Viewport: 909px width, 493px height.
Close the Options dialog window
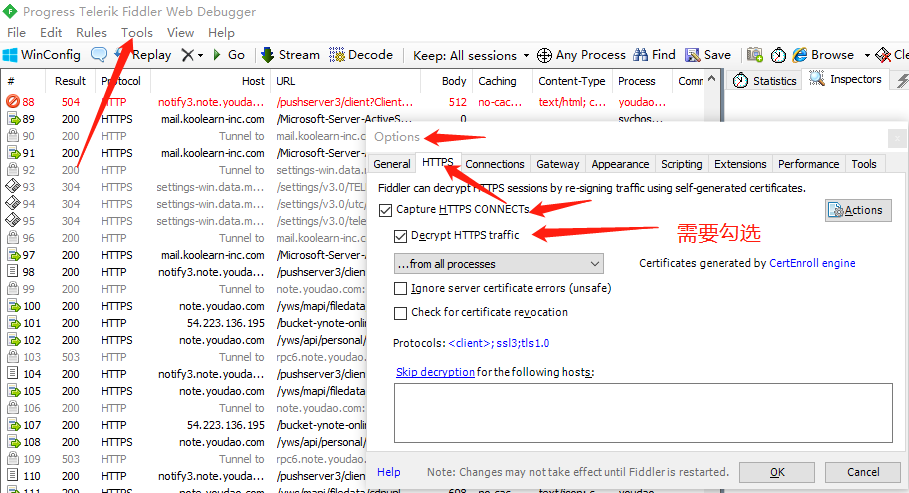pyautogui.click(x=896, y=138)
